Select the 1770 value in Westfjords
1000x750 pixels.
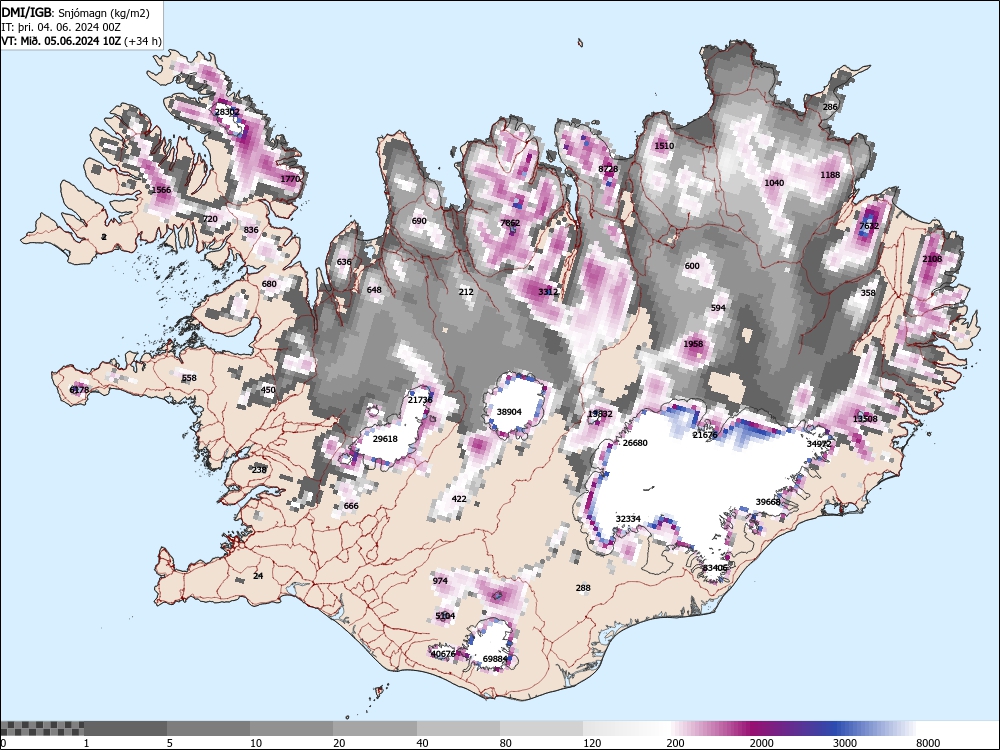[x=290, y=179]
